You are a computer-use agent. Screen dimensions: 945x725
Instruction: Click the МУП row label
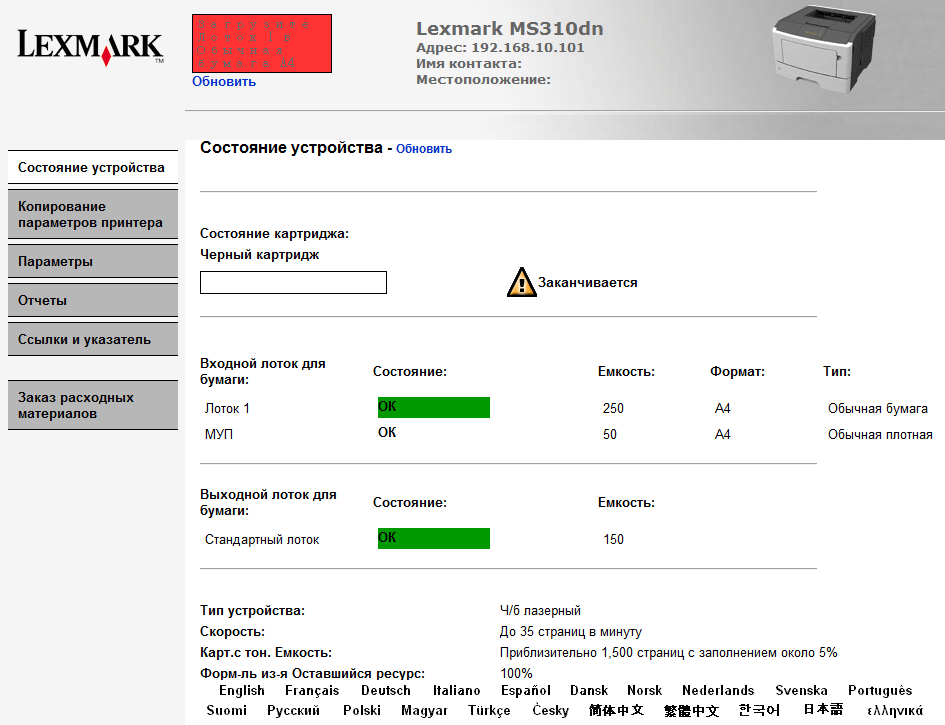(x=219, y=435)
